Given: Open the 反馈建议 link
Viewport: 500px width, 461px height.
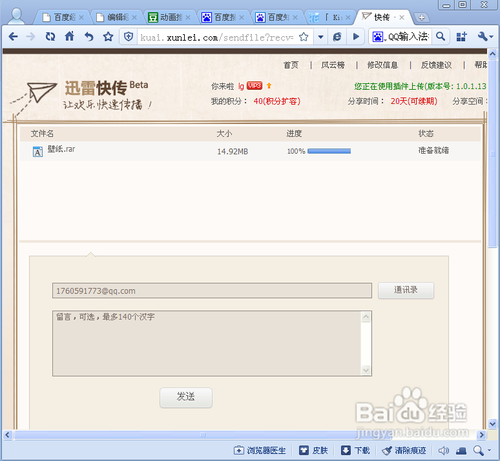Looking at the screenshot, I should 436,65.
